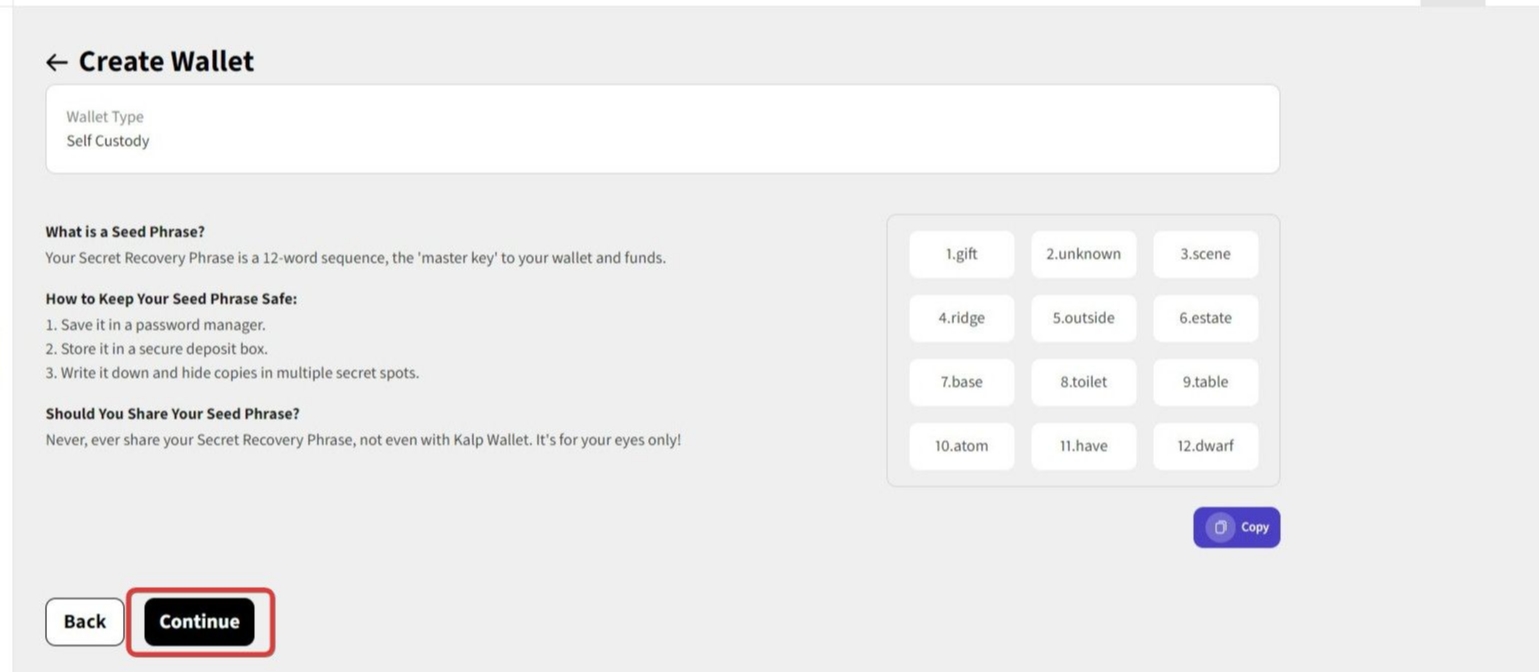Select seed word 5 outside
Screen dimensions: 1539x672
1083,318
